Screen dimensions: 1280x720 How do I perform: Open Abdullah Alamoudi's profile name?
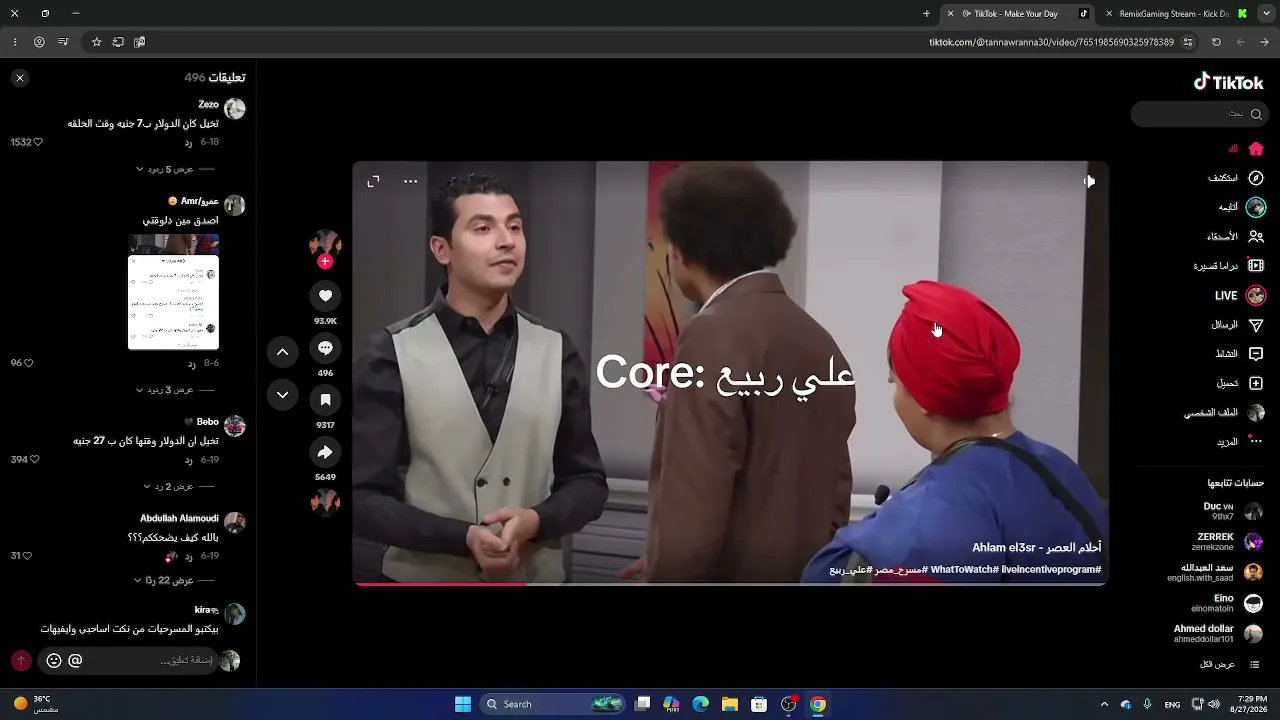[x=179, y=518]
